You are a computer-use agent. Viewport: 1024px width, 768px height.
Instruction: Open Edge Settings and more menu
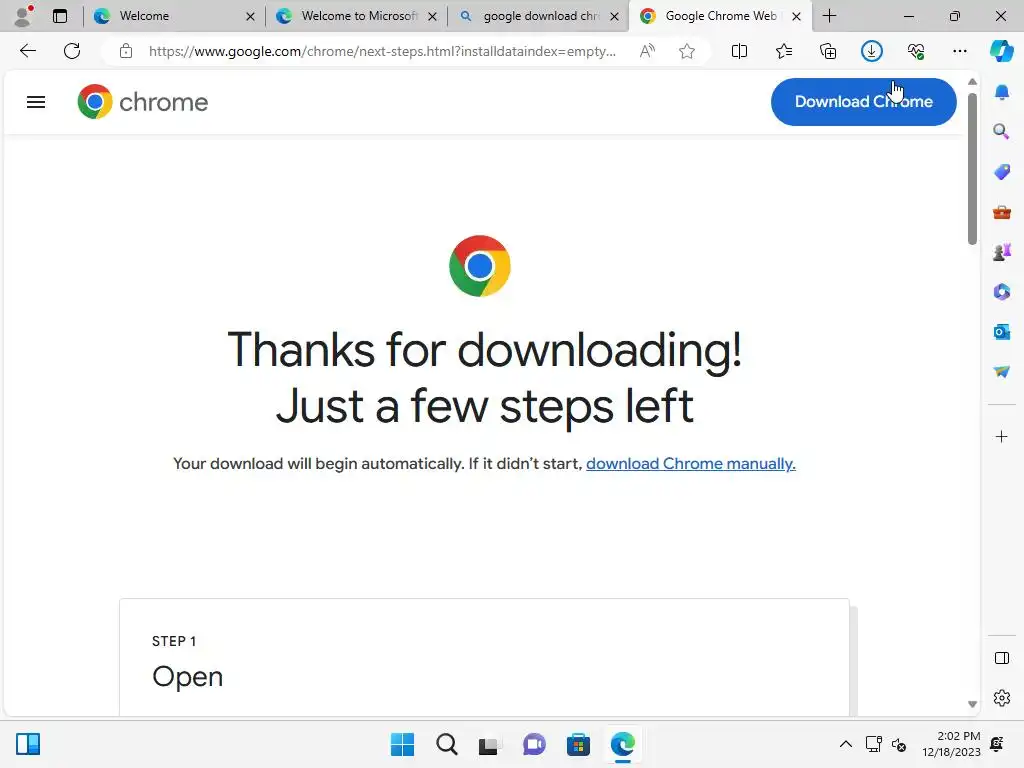coord(959,51)
